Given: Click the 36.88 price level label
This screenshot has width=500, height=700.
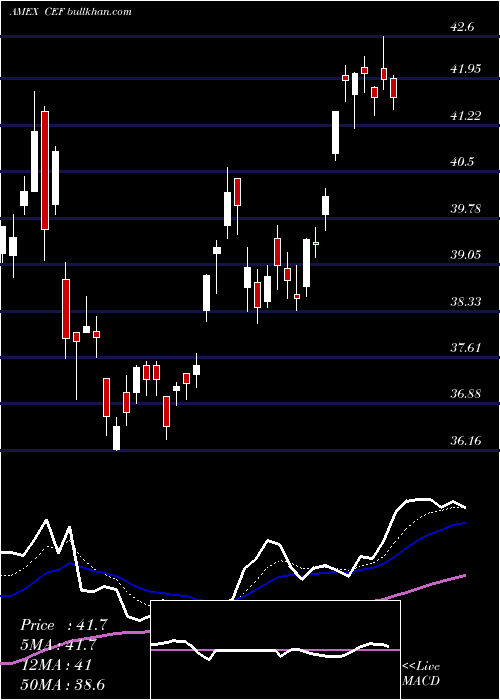Looking at the screenshot, I should click(465, 394).
